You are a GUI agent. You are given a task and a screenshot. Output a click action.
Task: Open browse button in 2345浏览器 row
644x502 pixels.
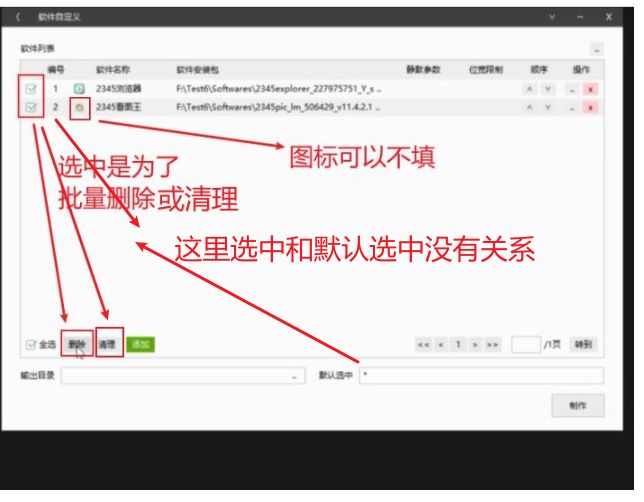(x=573, y=89)
